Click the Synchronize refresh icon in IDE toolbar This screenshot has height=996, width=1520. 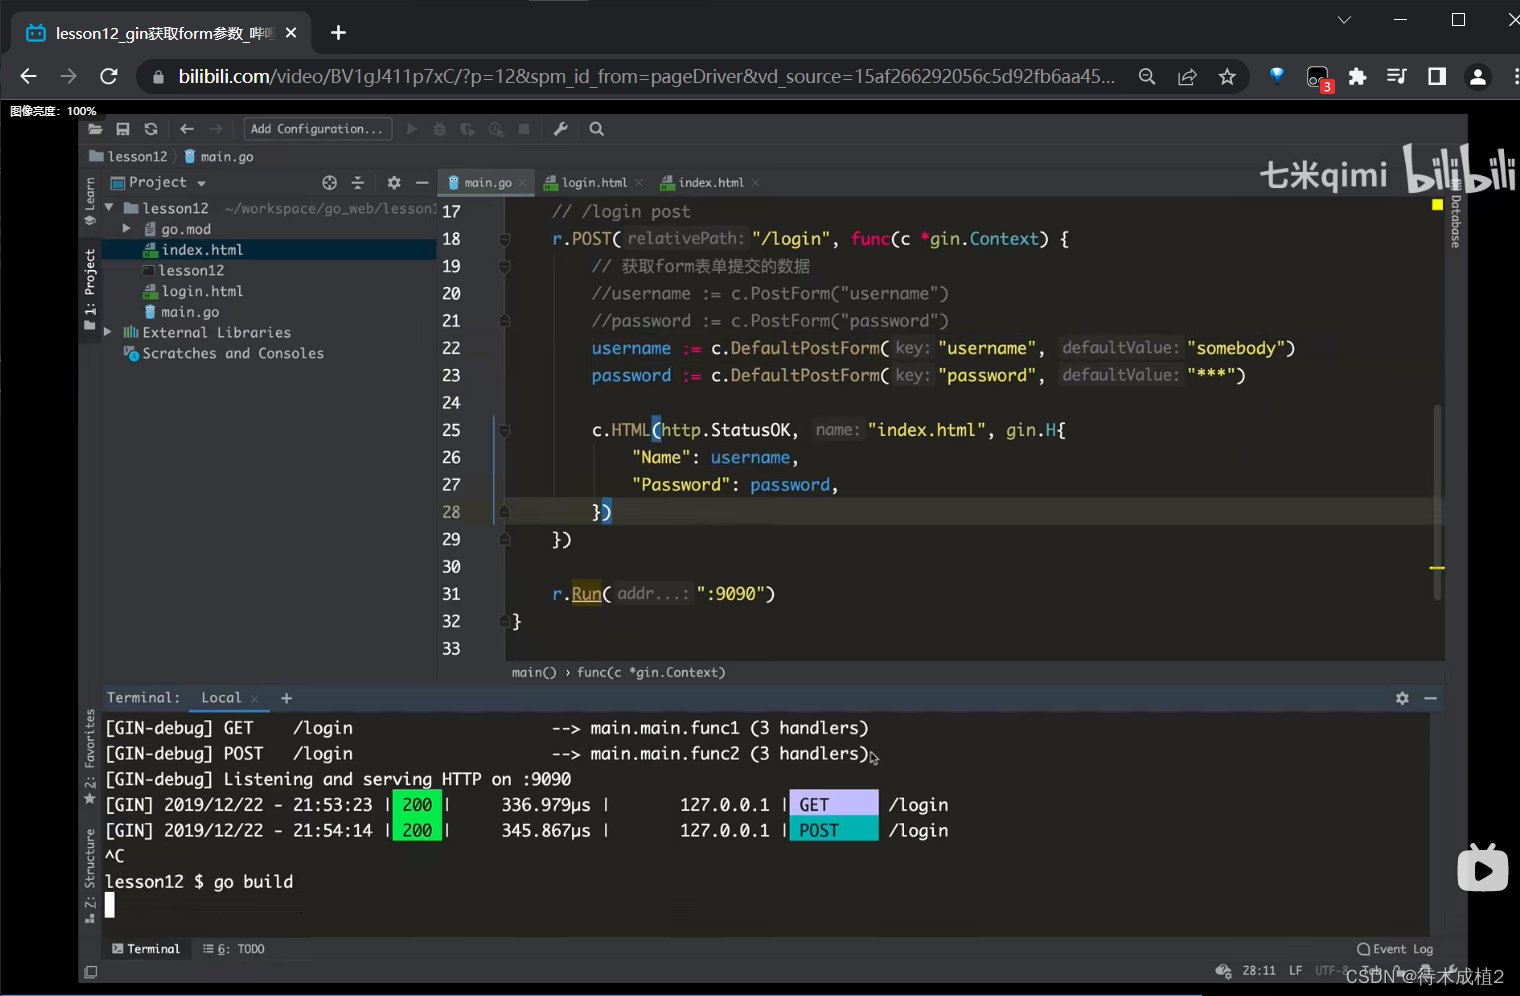click(151, 129)
